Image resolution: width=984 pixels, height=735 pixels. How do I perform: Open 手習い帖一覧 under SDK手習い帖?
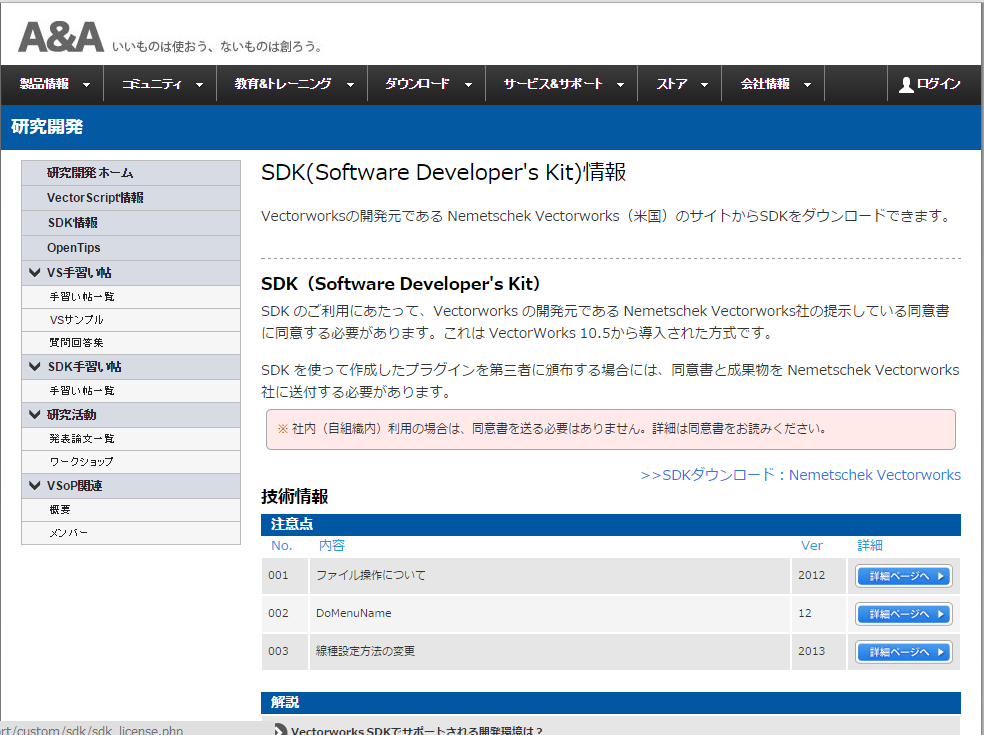[x=131, y=391]
